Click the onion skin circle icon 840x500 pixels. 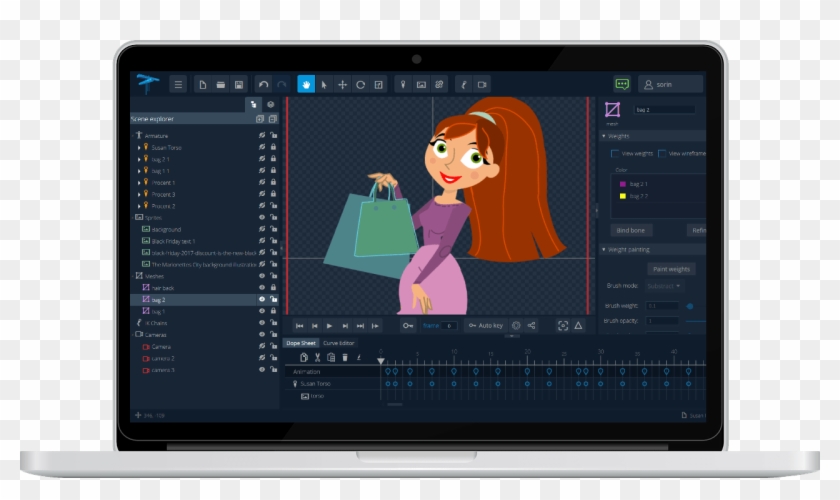516,325
